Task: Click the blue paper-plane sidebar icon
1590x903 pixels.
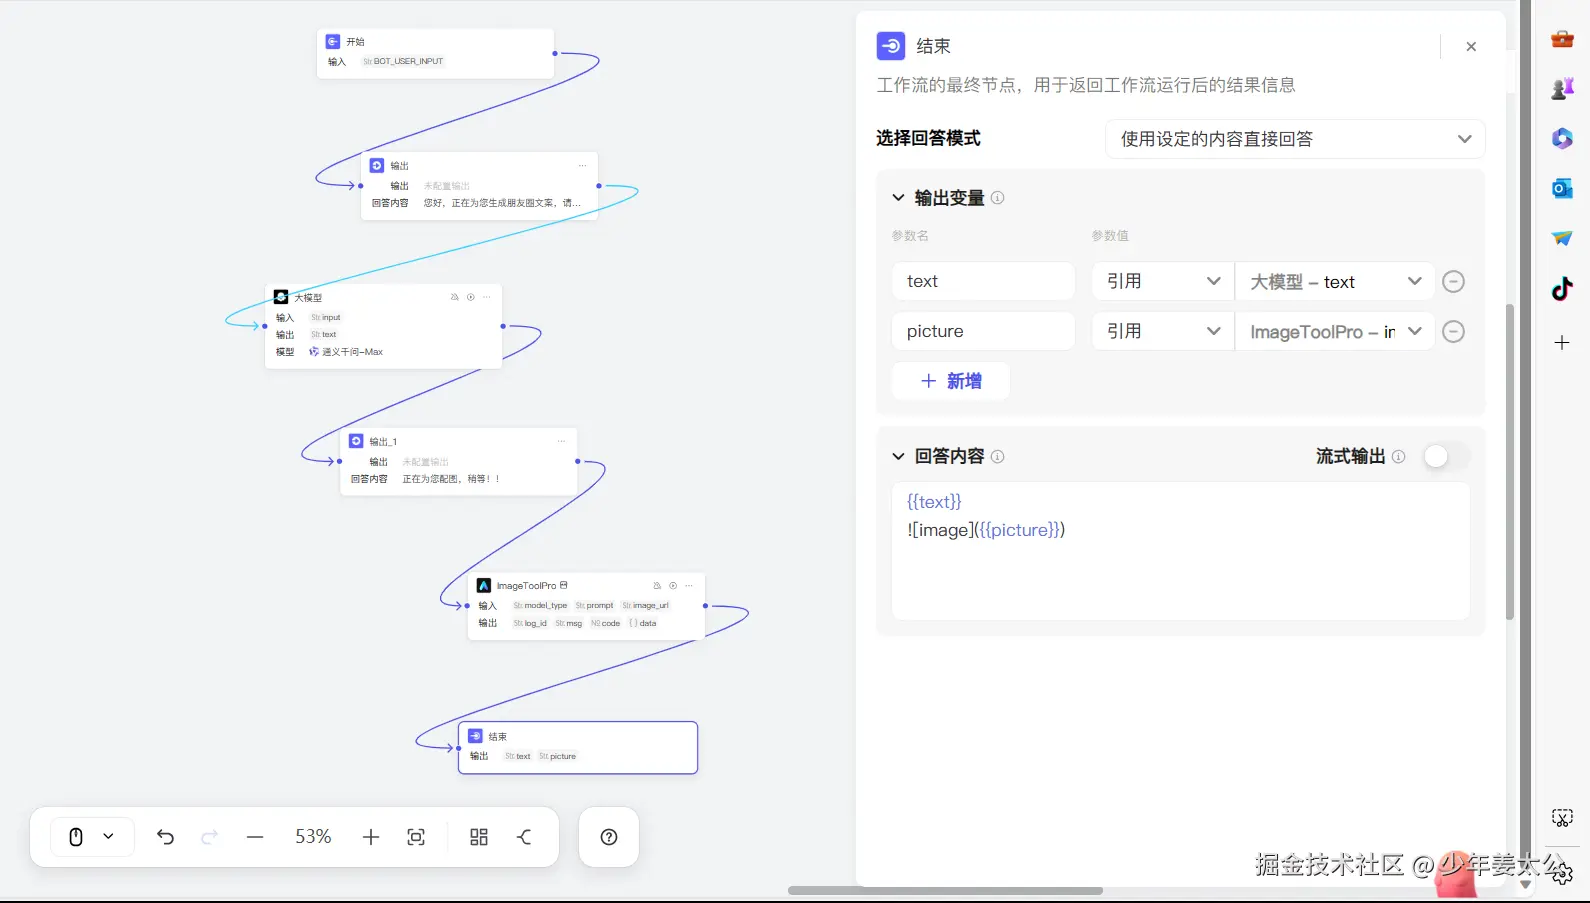Action: coord(1562,238)
